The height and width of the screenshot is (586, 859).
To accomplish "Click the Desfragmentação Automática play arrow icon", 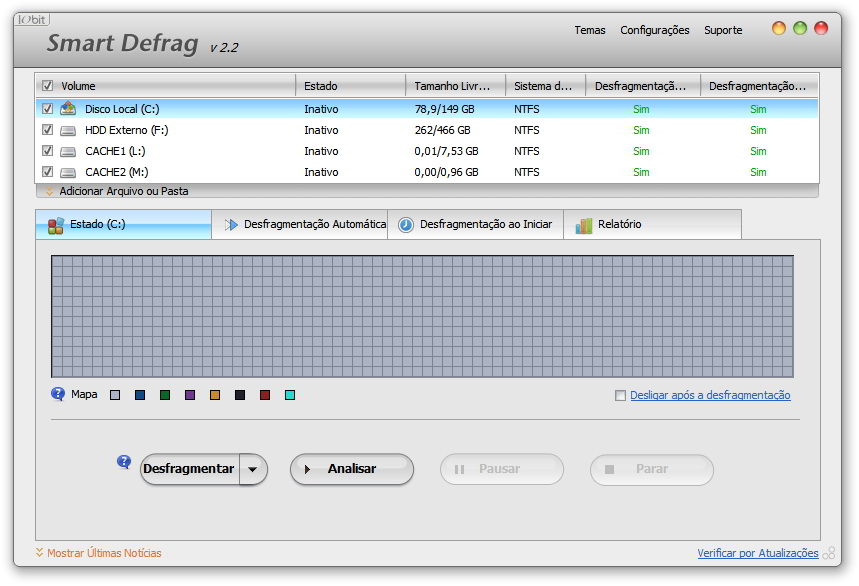I will pyautogui.click(x=231, y=225).
